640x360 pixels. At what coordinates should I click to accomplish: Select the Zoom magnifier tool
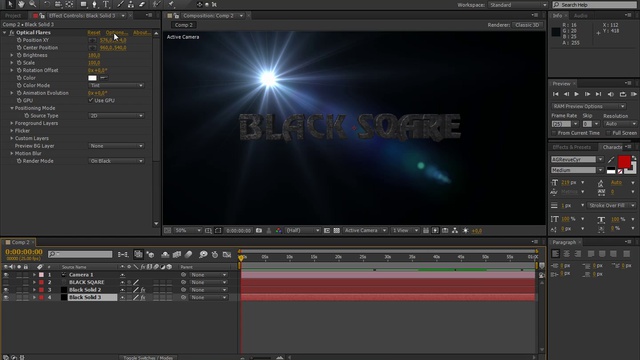(x=32, y=4)
